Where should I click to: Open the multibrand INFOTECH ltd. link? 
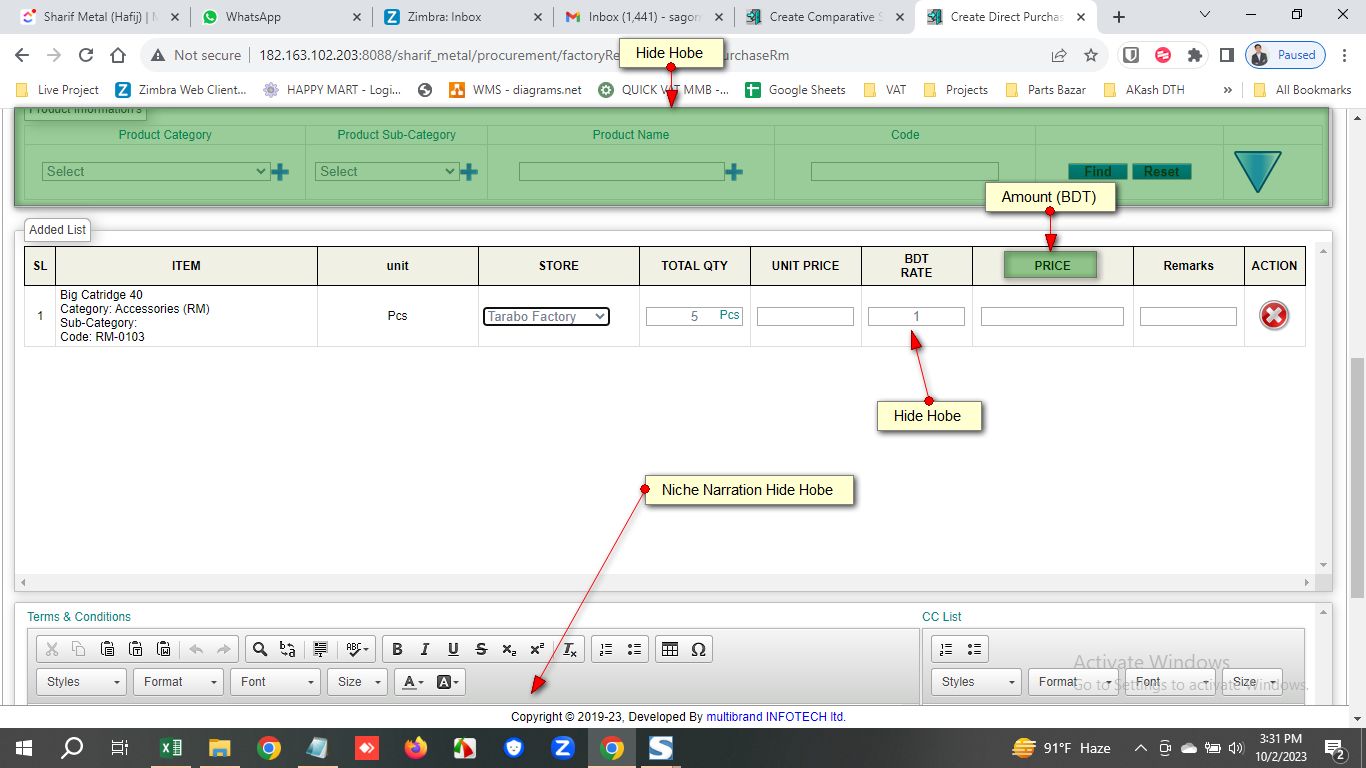point(776,717)
